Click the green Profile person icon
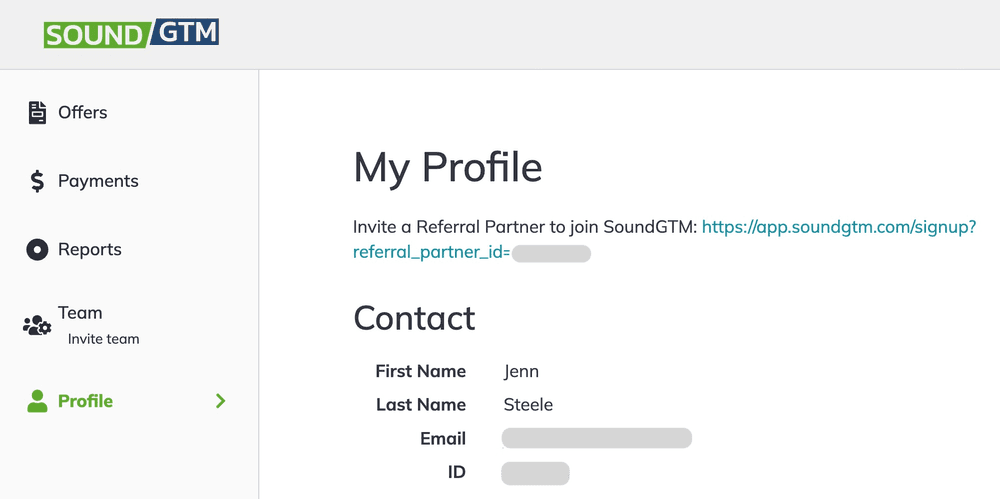 (37, 401)
